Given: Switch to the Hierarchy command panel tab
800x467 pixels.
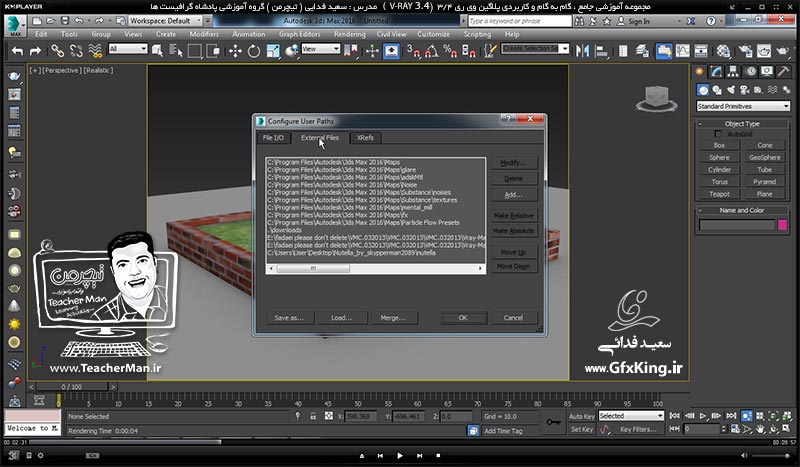Looking at the screenshot, I should [733, 72].
